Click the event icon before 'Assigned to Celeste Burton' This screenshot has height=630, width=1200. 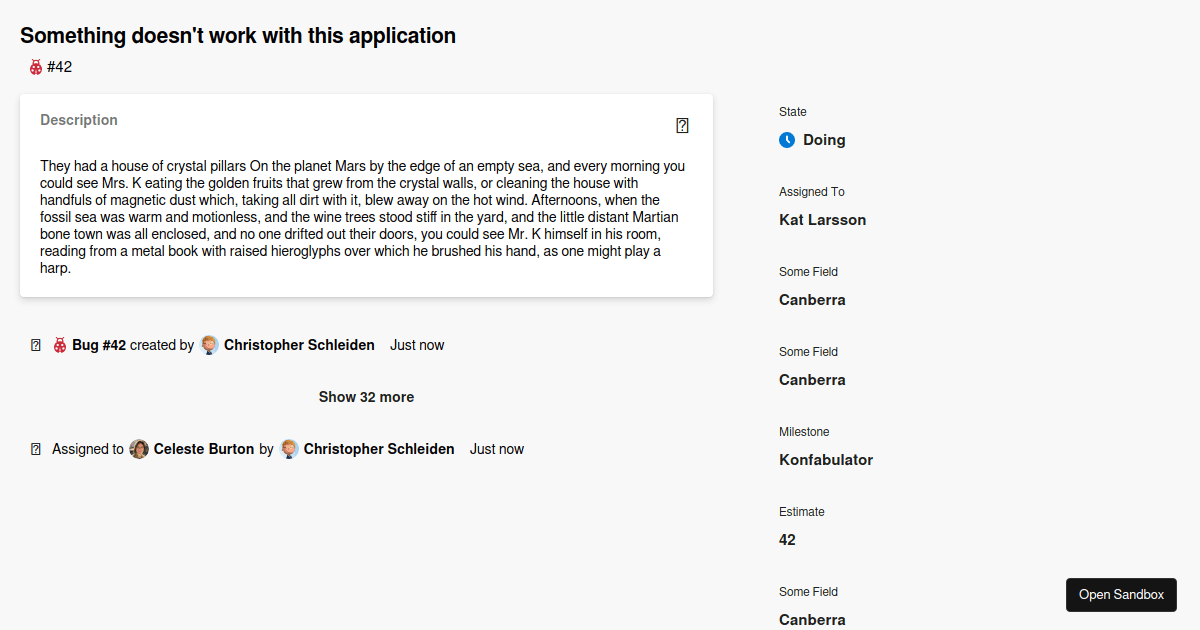click(x=36, y=448)
